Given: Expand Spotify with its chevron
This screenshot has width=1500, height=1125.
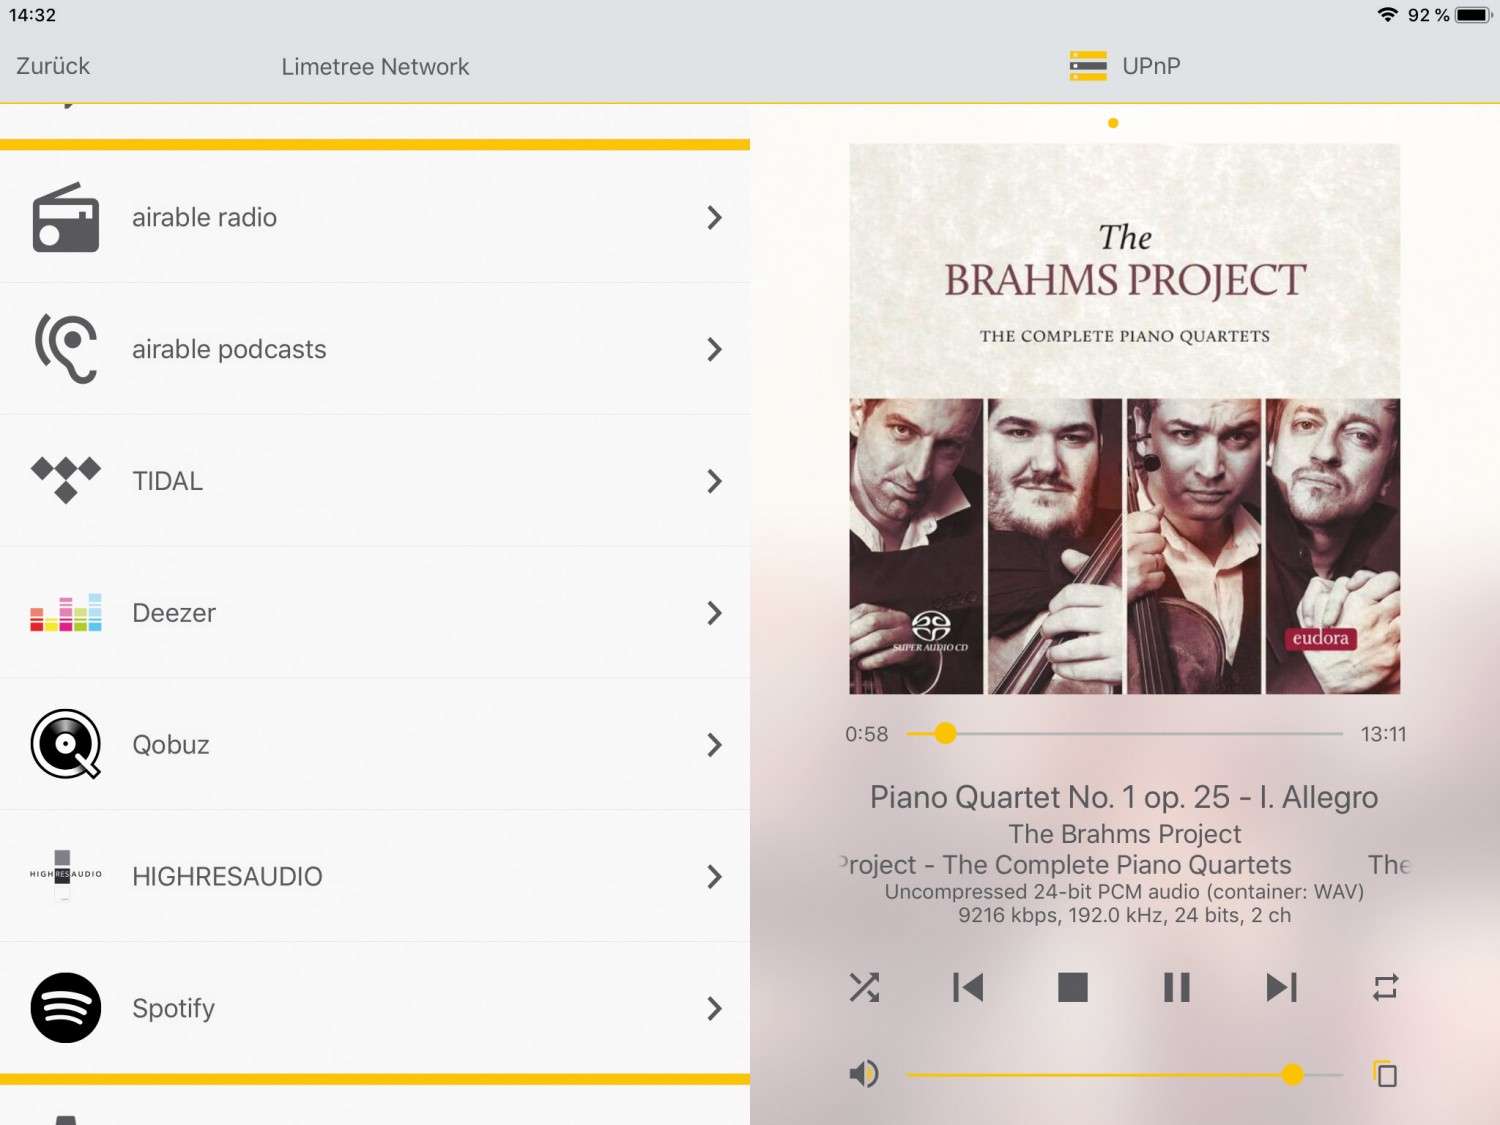Looking at the screenshot, I should coord(714,1008).
